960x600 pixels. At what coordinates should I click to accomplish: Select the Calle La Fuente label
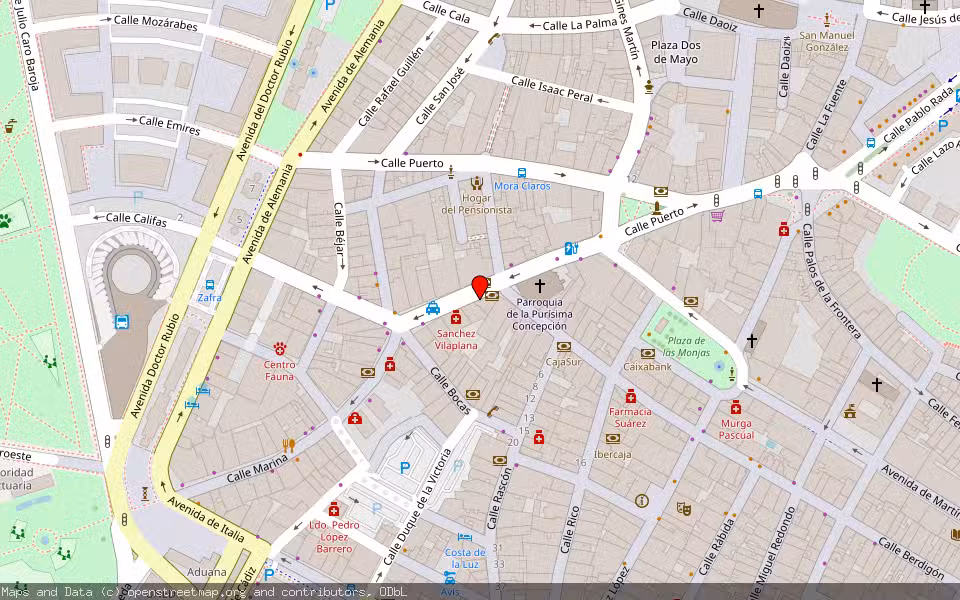(826, 114)
